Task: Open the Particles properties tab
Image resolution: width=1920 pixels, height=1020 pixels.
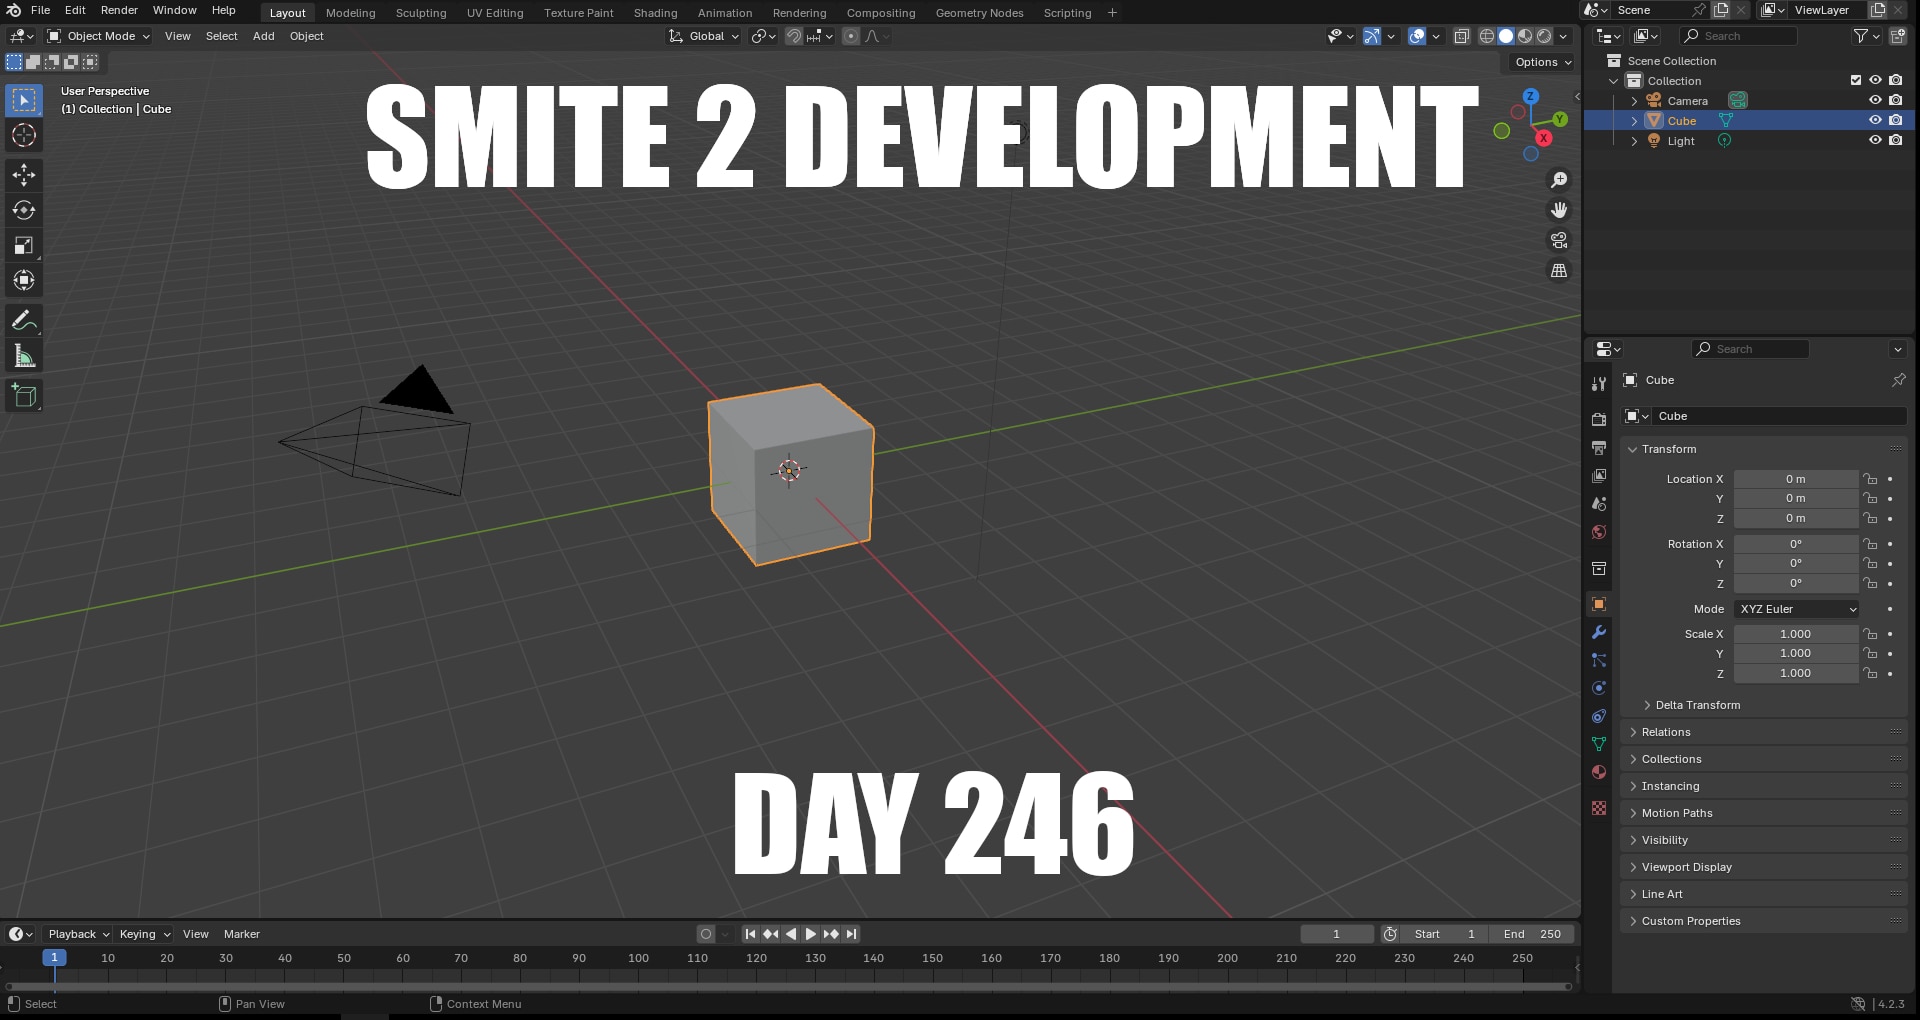Action: click(1599, 660)
